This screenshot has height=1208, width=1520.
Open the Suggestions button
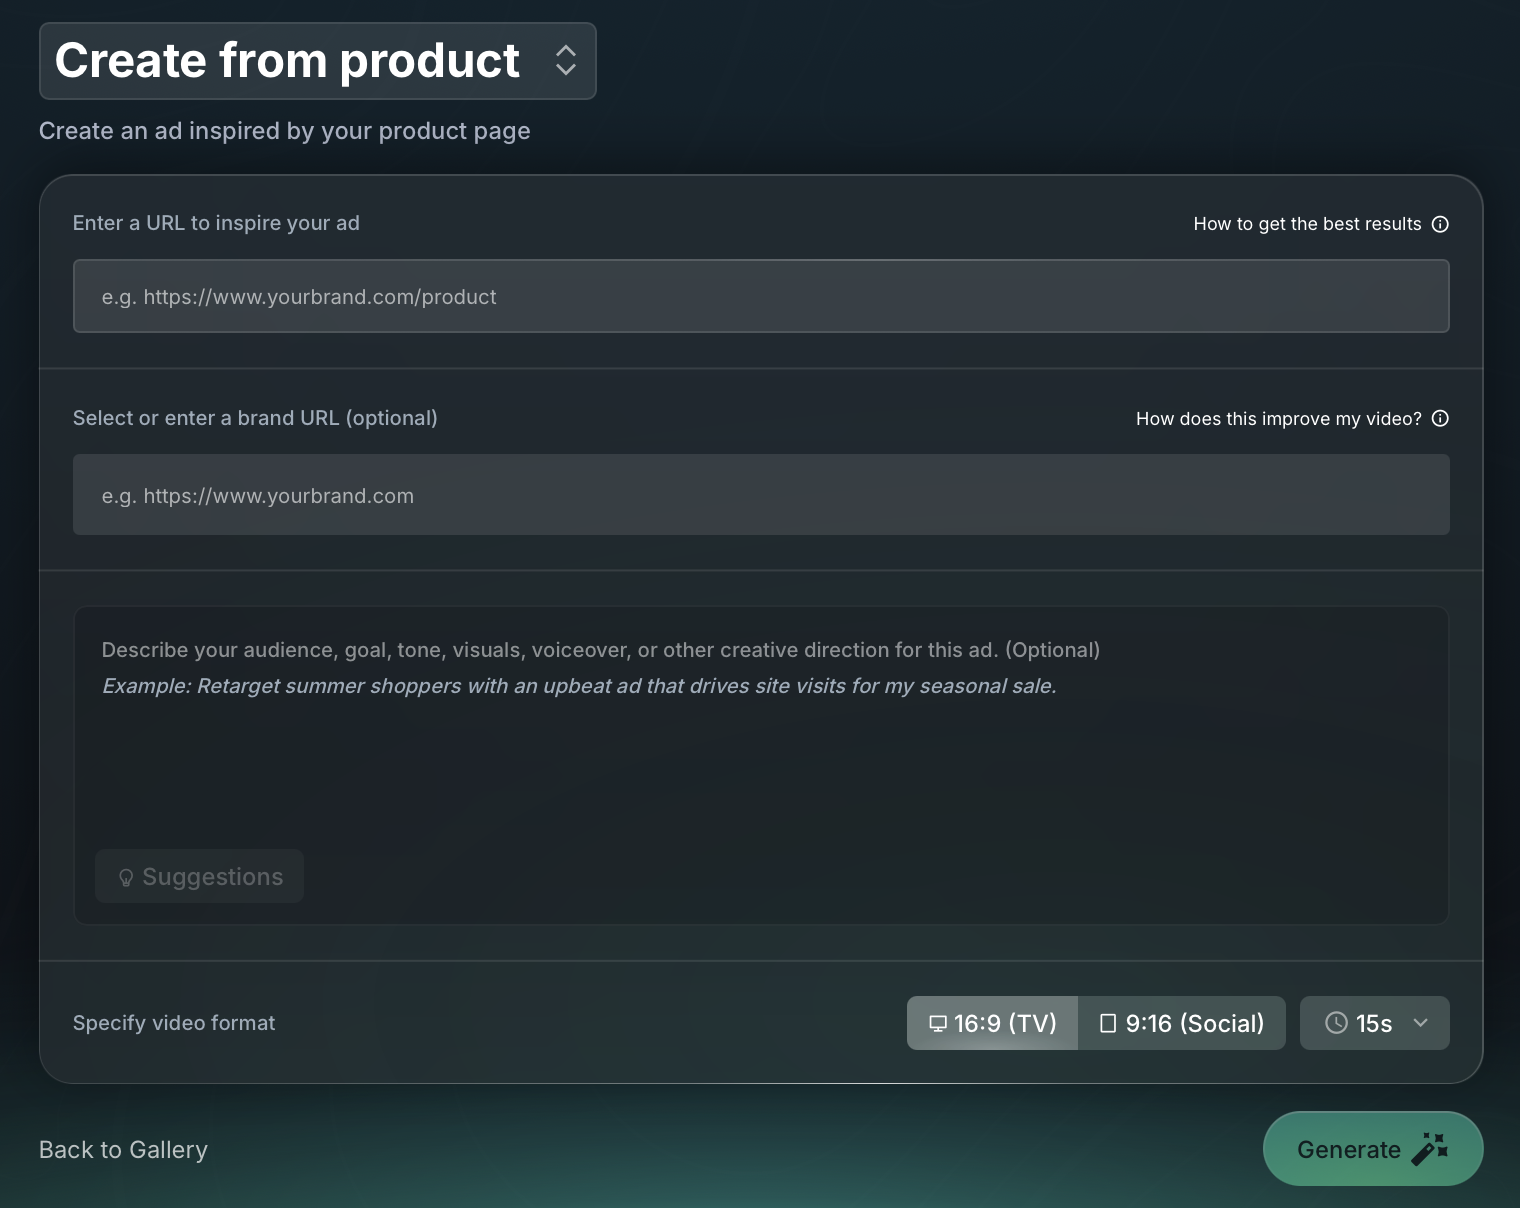pyautogui.click(x=199, y=876)
